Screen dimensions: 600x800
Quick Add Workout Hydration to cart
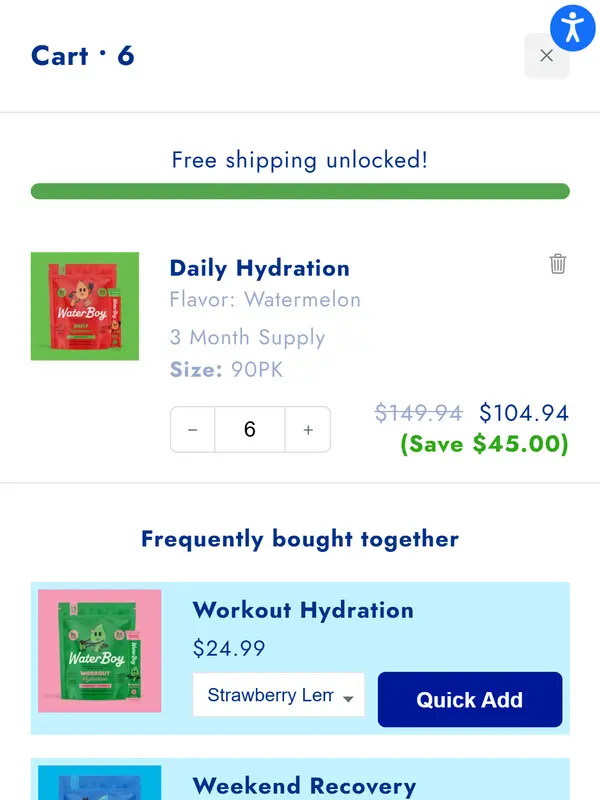pyautogui.click(x=469, y=700)
